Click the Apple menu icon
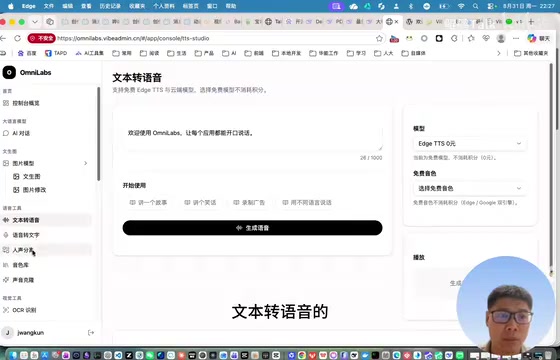Image resolution: width=560 pixels, height=360 pixels. [x=11, y=6]
